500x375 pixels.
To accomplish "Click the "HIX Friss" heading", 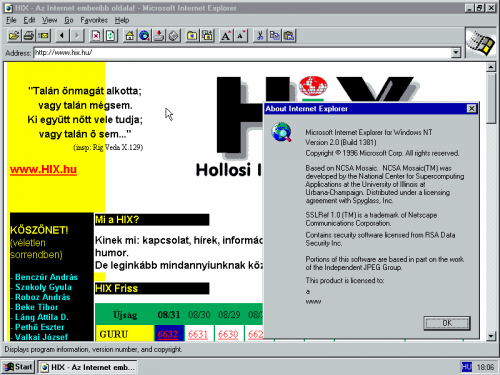I will point(116,288).
